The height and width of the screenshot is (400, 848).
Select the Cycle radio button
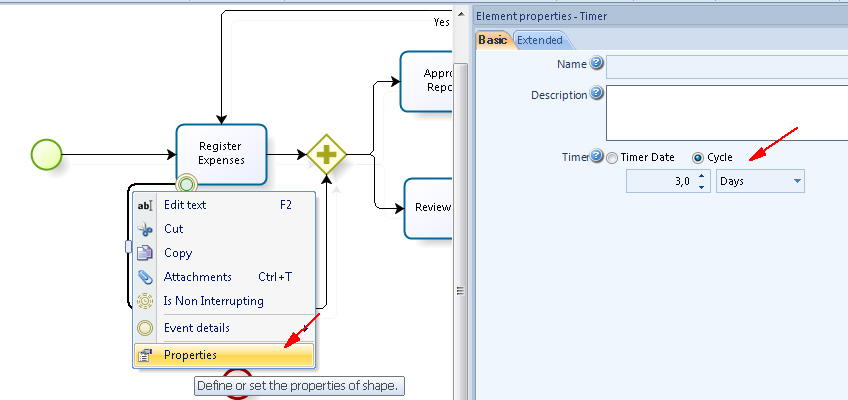point(698,158)
